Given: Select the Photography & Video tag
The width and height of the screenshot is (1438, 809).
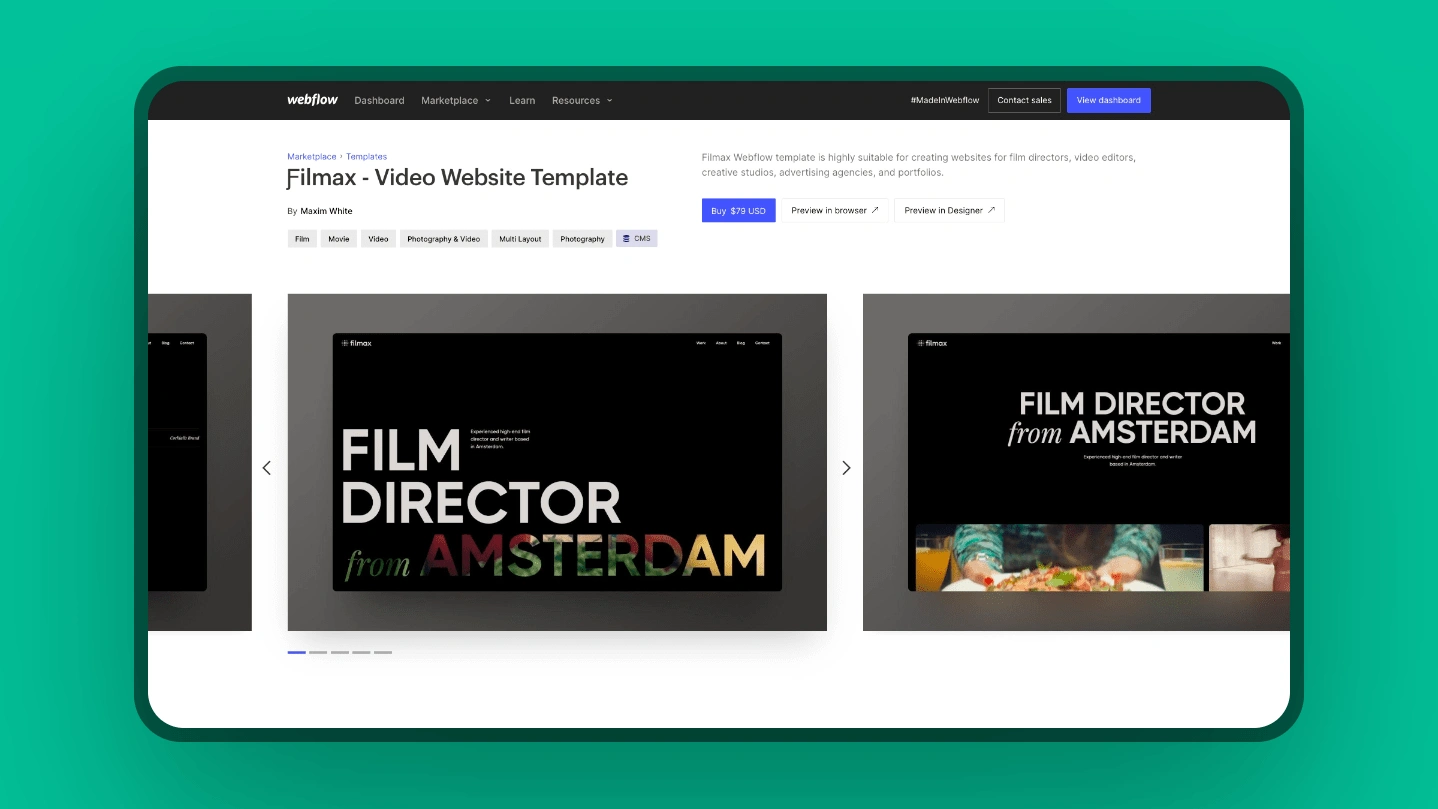Looking at the screenshot, I should point(444,239).
